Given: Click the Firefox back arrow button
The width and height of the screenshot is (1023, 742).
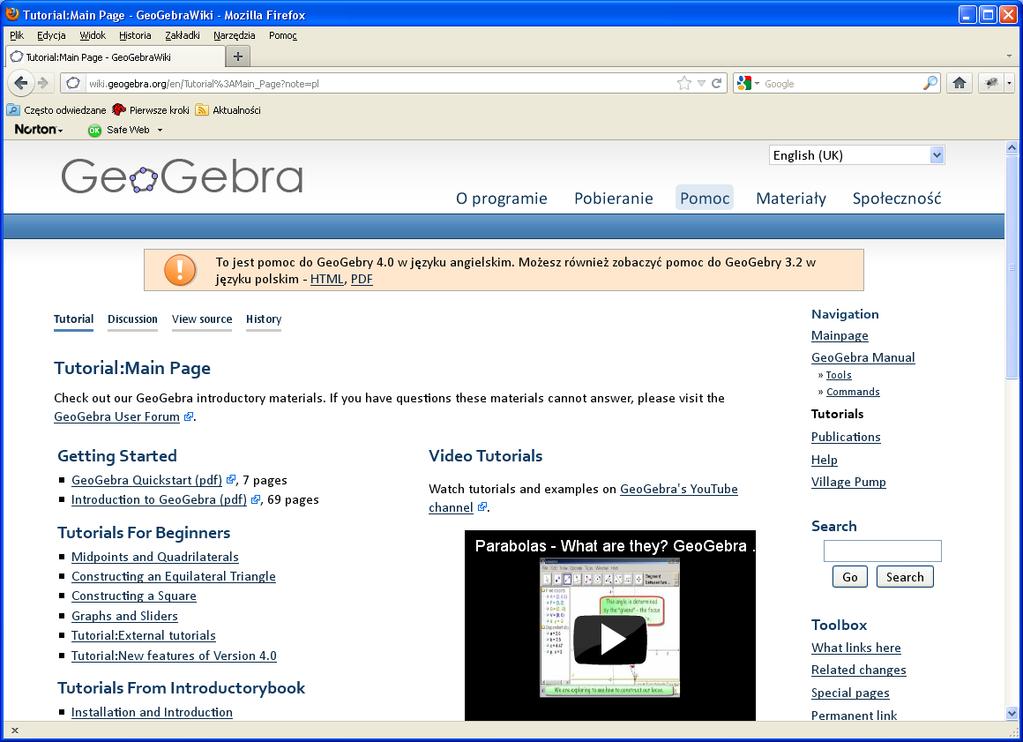Looking at the screenshot, I should (x=20, y=83).
